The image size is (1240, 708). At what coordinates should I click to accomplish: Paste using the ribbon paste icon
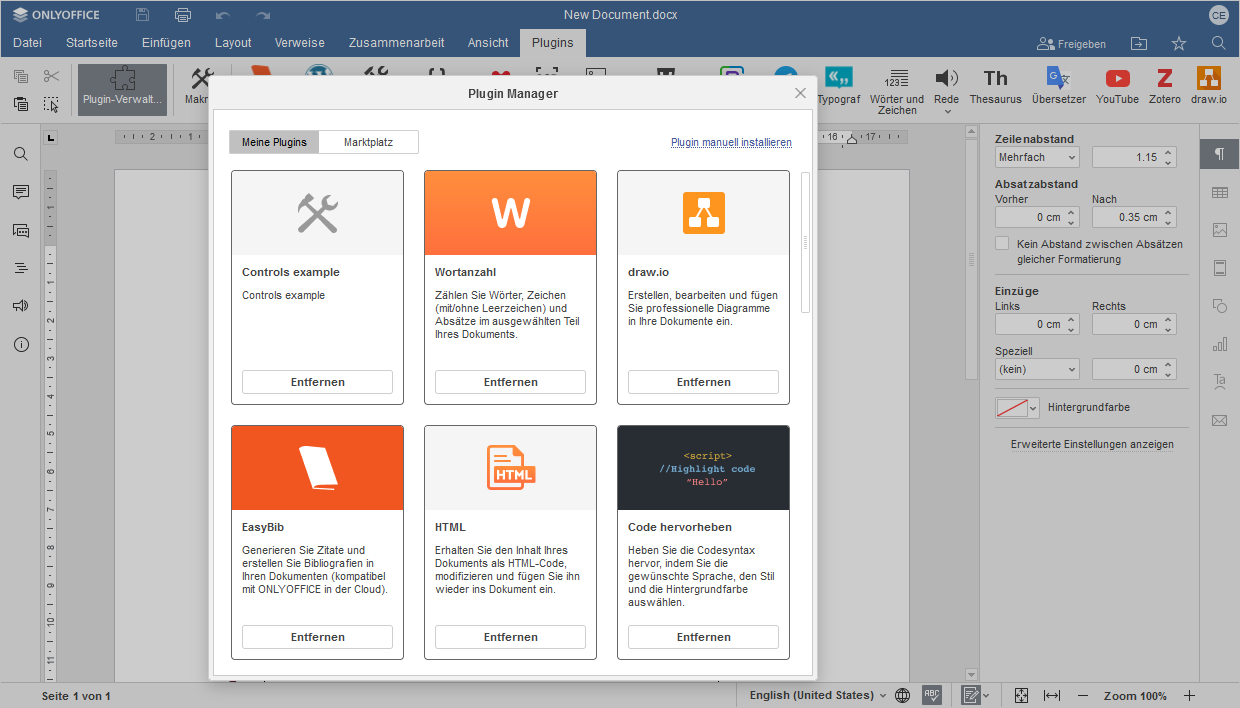[x=21, y=104]
